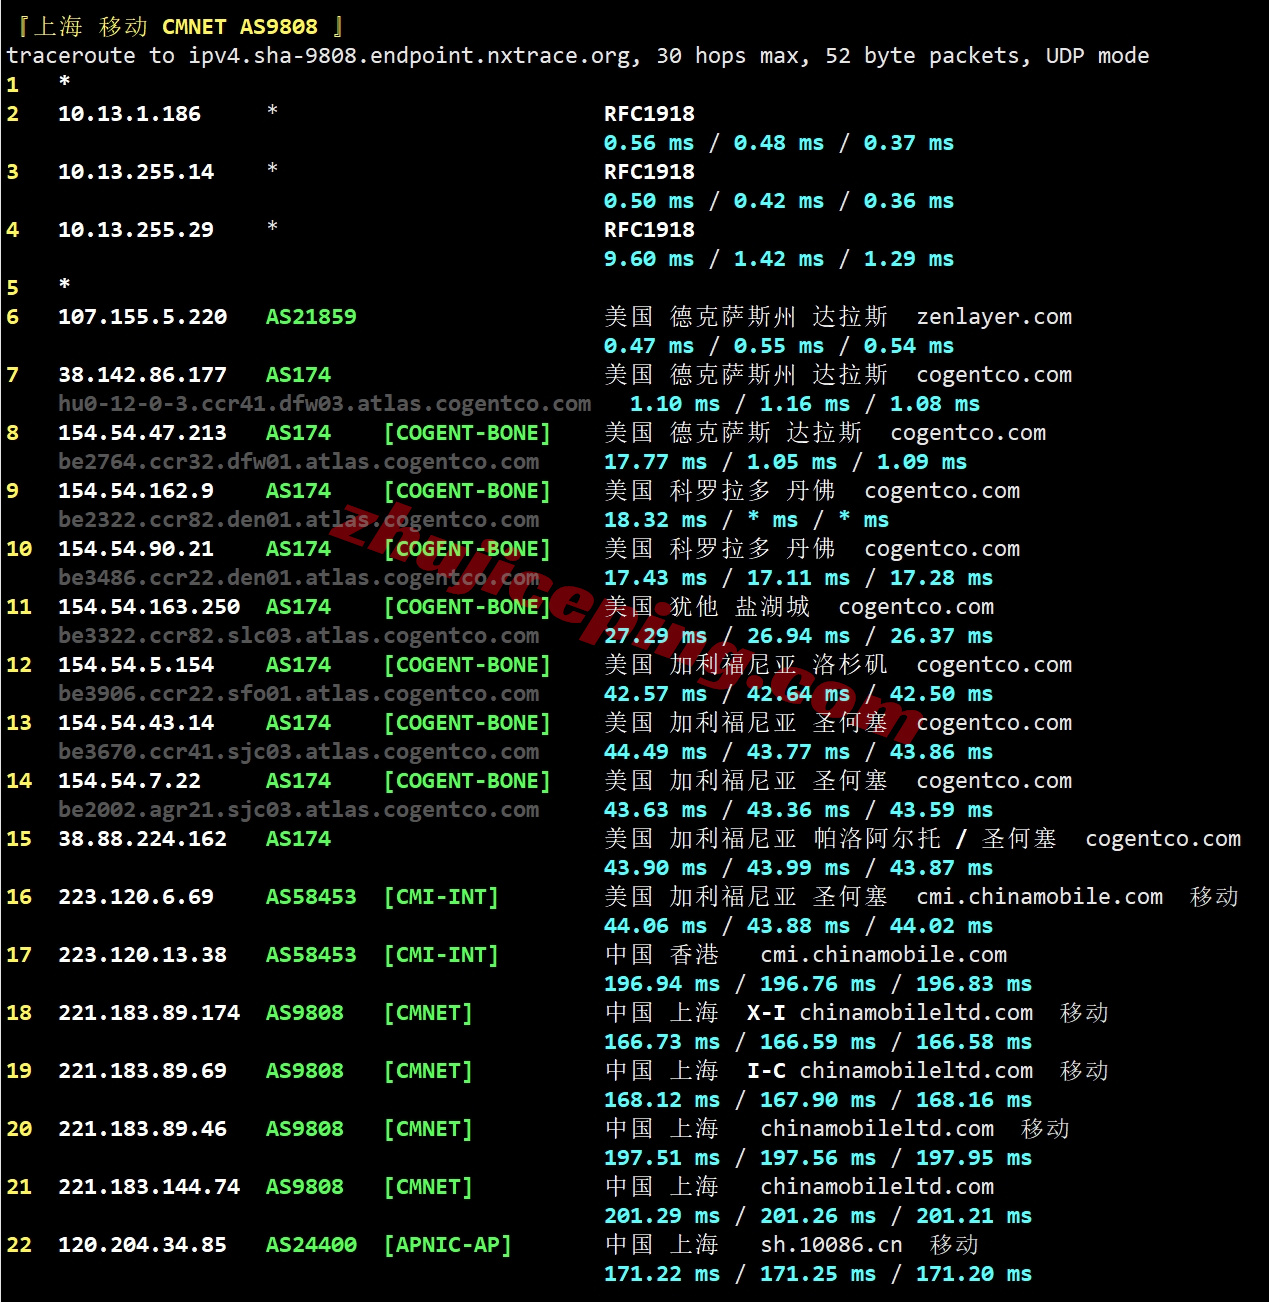Click IP 221.183.89.174 at hop 18
The height and width of the screenshot is (1302, 1269).
(x=149, y=1013)
